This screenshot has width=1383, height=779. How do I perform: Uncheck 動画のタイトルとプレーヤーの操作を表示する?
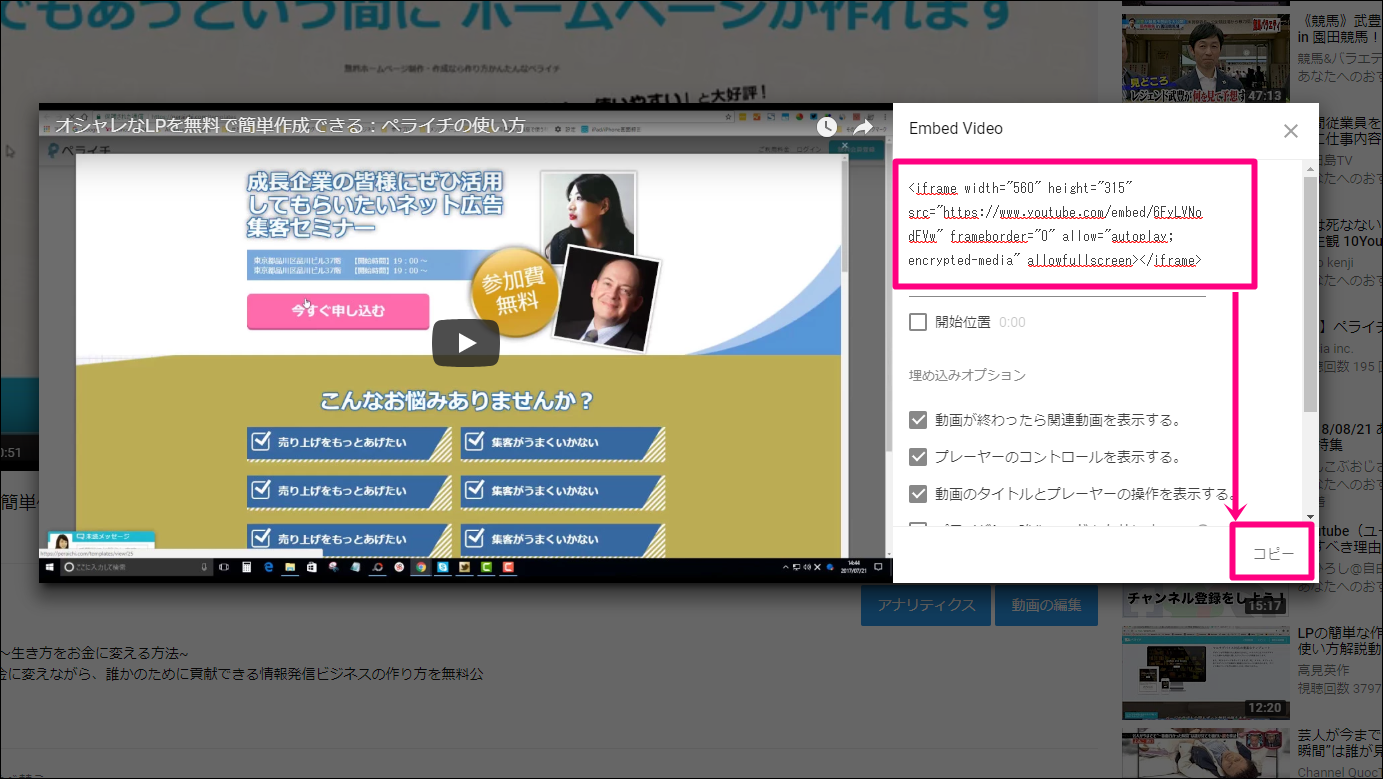coord(918,494)
